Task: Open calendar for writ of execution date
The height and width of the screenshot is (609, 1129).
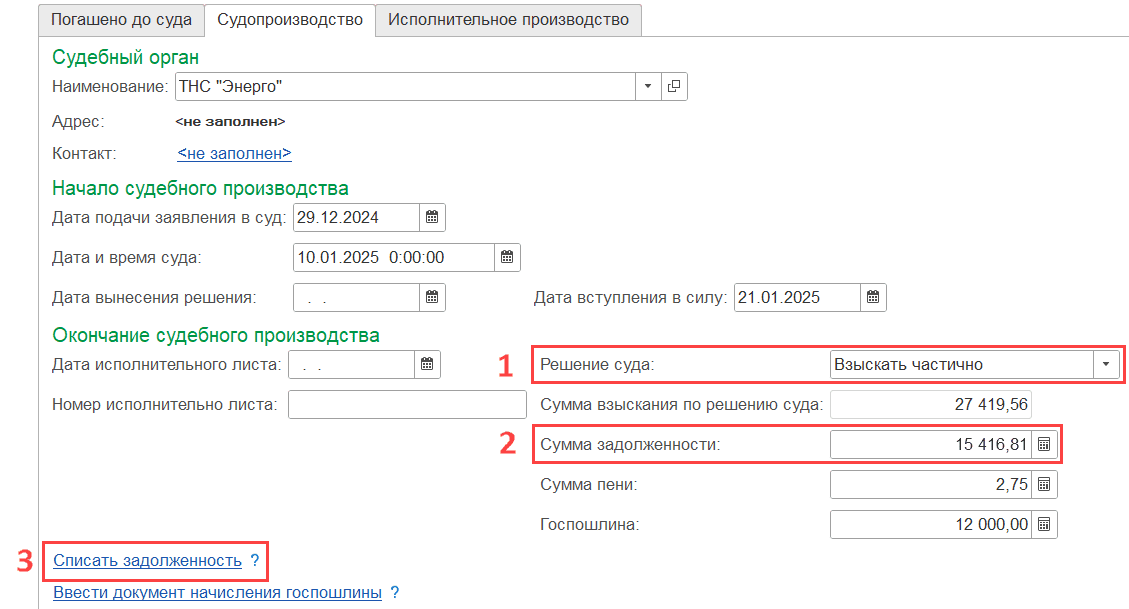Action: pos(429,365)
